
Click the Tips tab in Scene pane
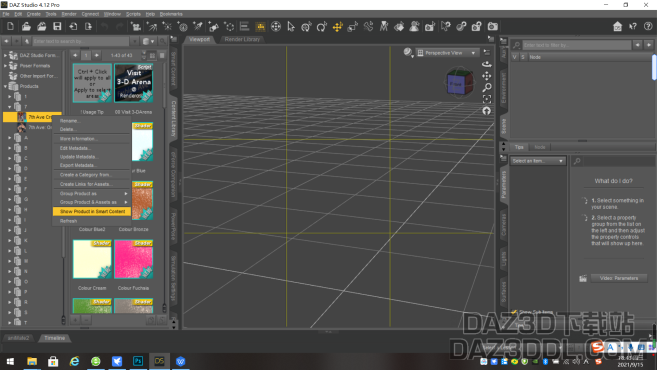pyautogui.click(x=519, y=147)
